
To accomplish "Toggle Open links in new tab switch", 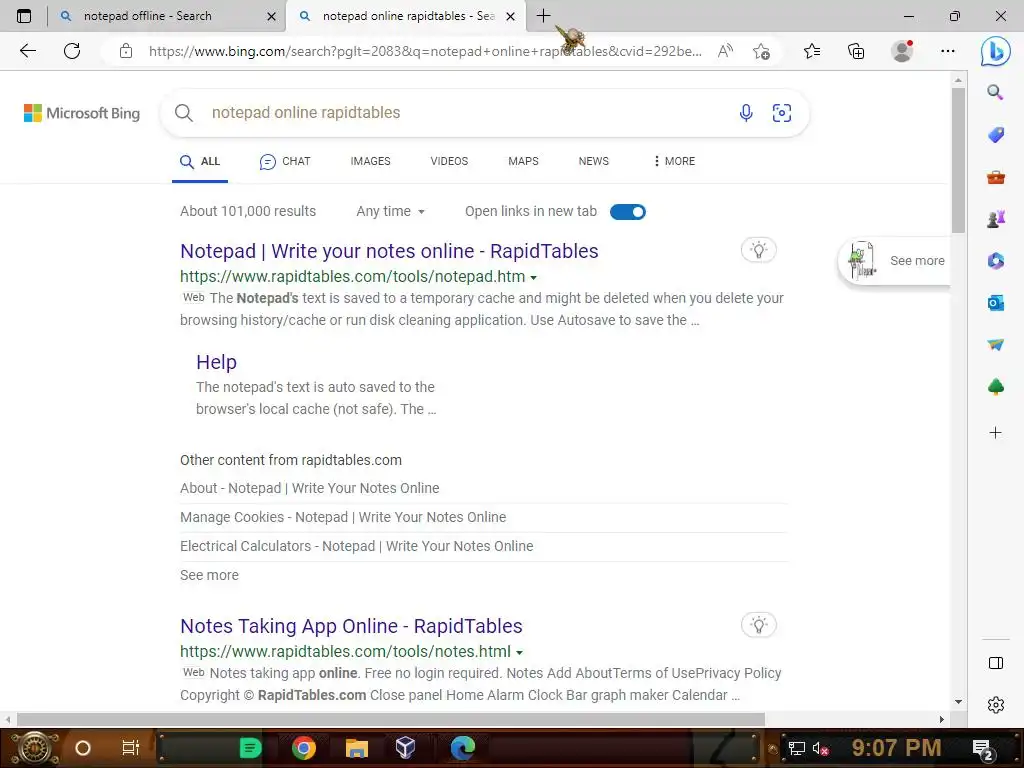I will [x=628, y=212].
